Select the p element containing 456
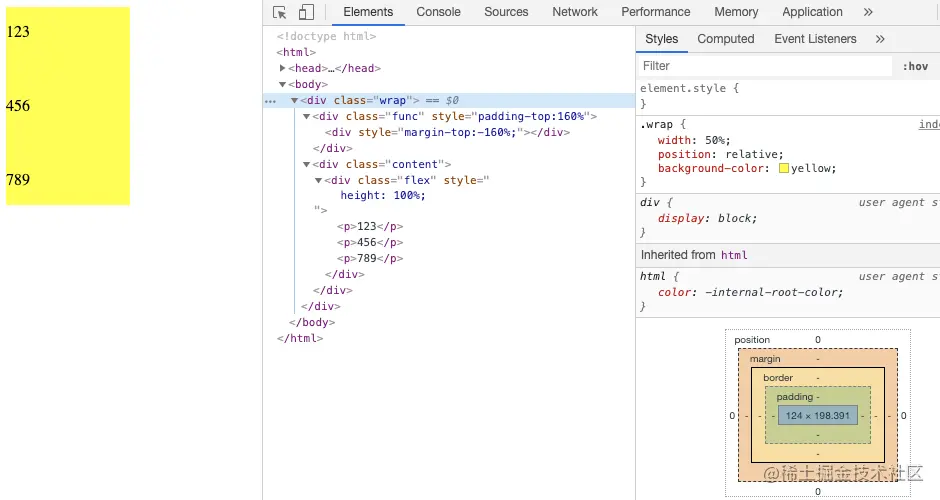 coord(370,243)
